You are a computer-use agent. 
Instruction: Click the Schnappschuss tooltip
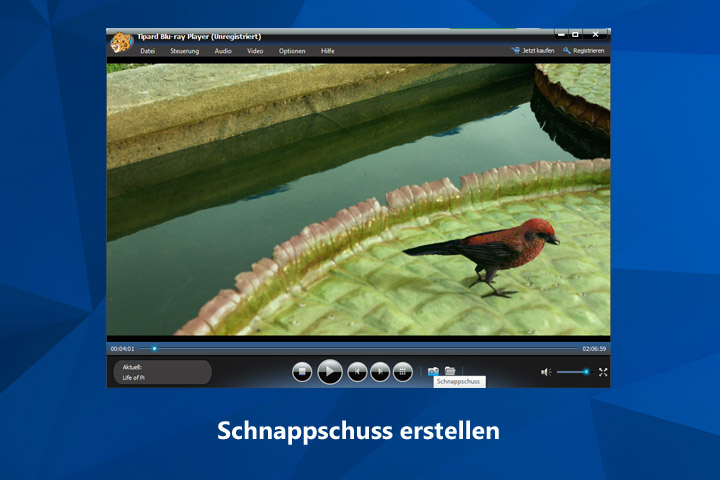[x=459, y=382]
